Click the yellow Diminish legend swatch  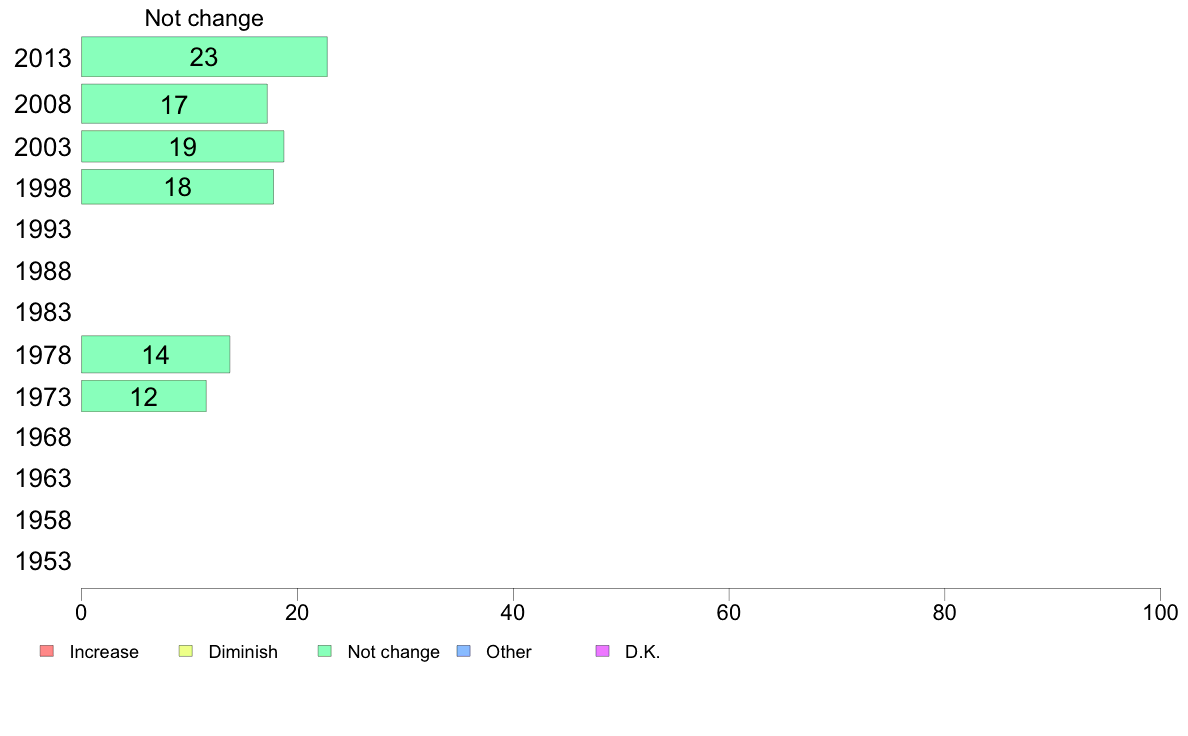point(186,651)
